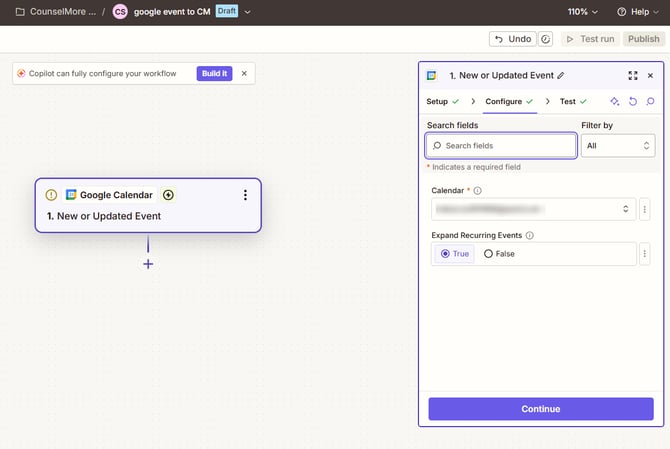The height and width of the screenshot is (449, 670).
Task: Open the Help menu
Action: point(638,12)
